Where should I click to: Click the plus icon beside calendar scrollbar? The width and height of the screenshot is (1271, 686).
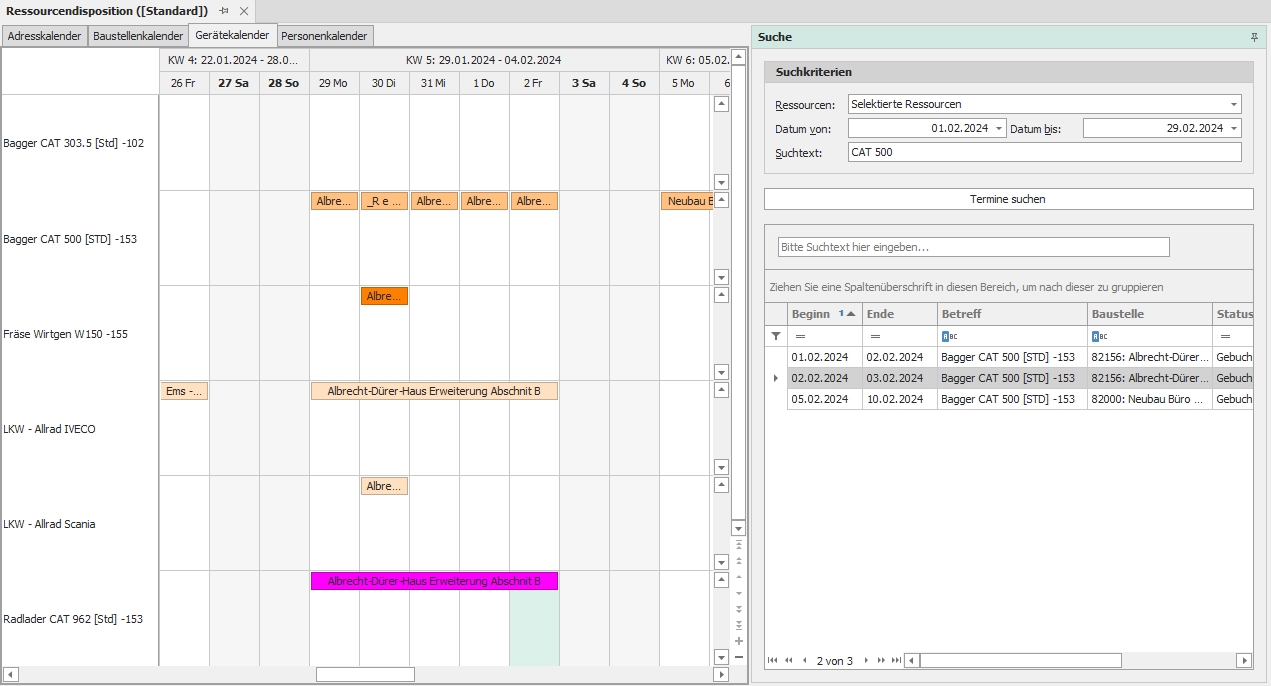(x=739, y=641)
